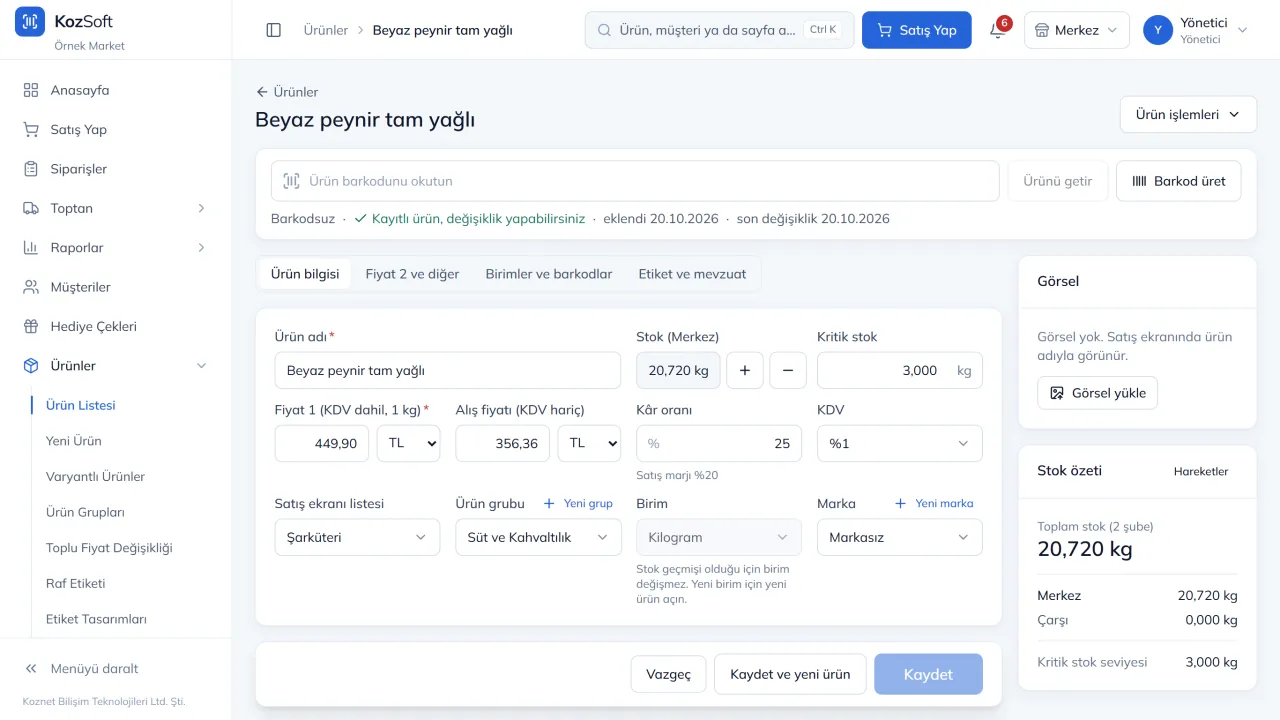Click the Kaydet button
Screen dimensions: 1280x720
click(928, 674)
